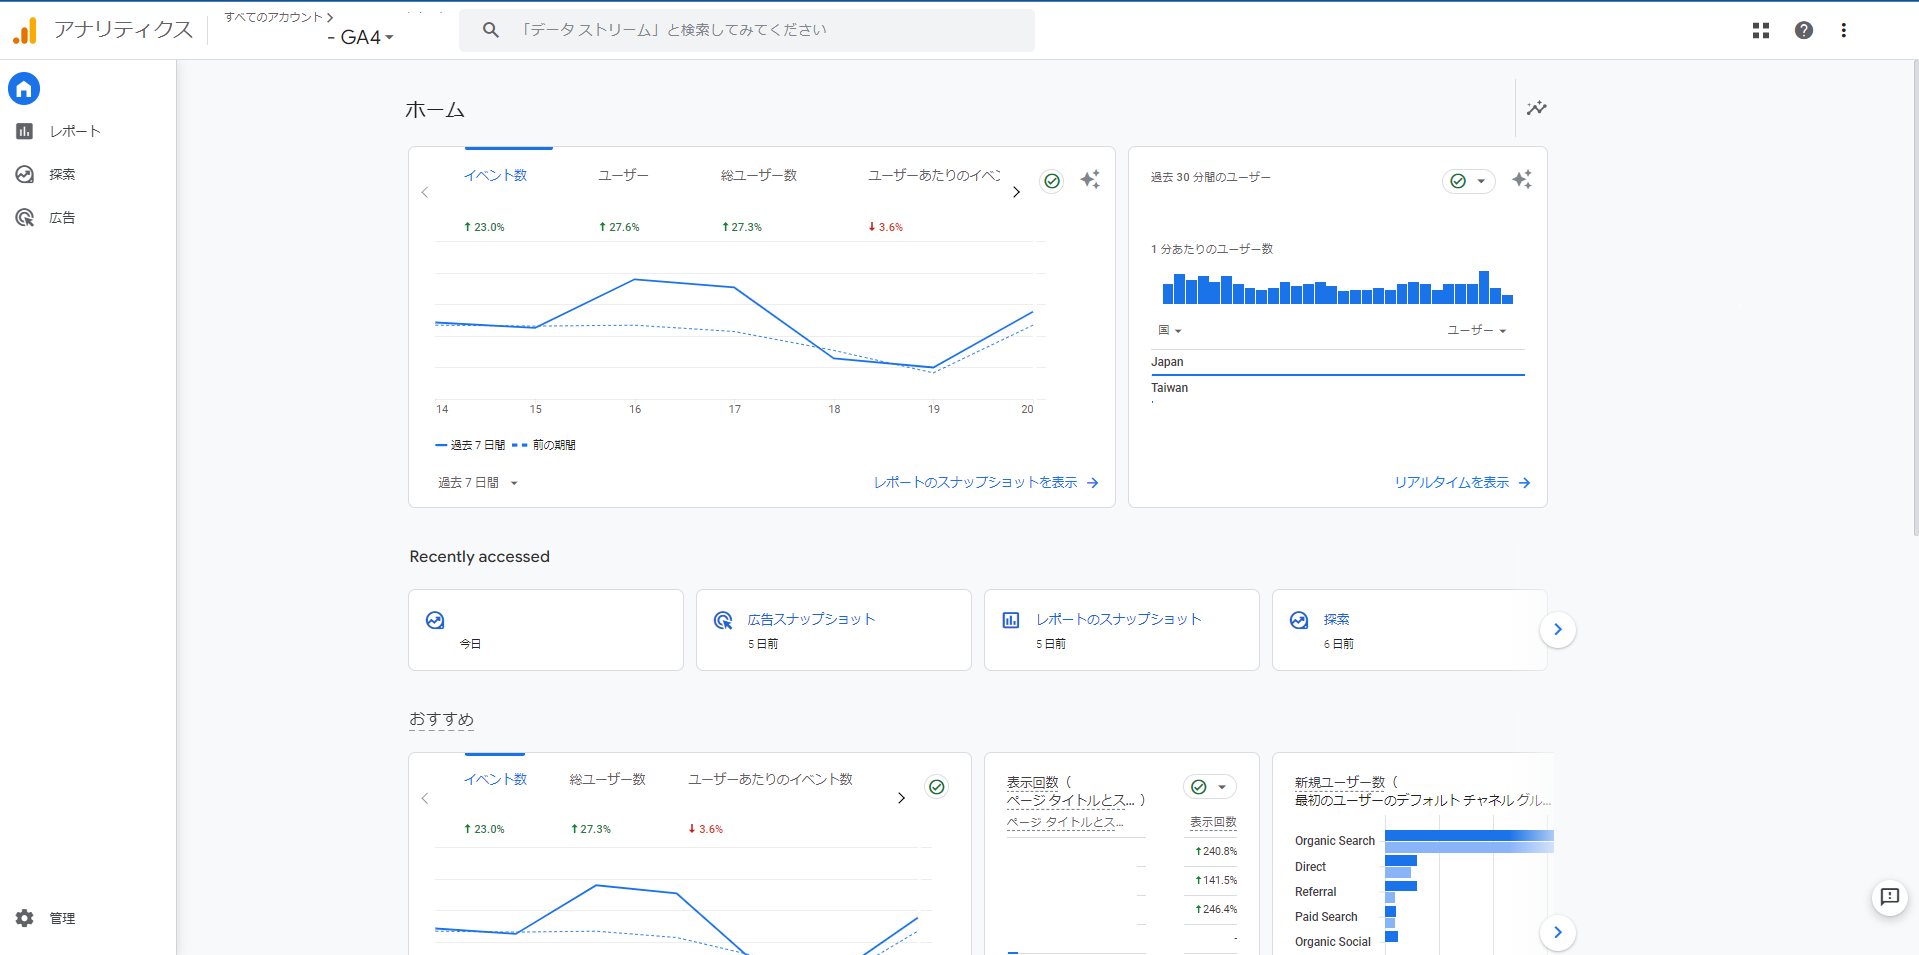The height and width of the screenshot is (955, 1919).
Task: Click the 240.8% value in 表示回数 table
Action: coord(1217,852)
